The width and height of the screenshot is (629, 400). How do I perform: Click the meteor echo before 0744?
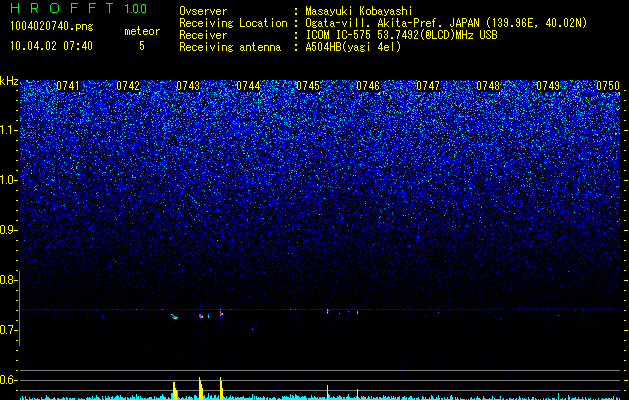[x=221, y=314]
